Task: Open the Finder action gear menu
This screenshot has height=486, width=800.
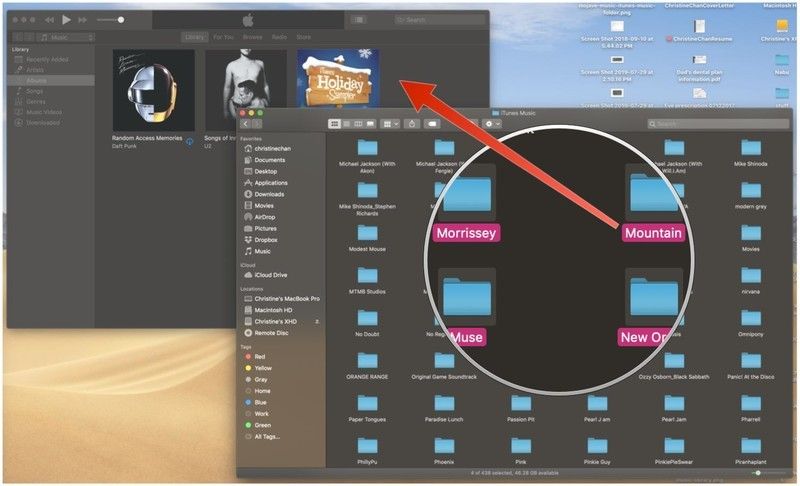Action: [490, 124]
